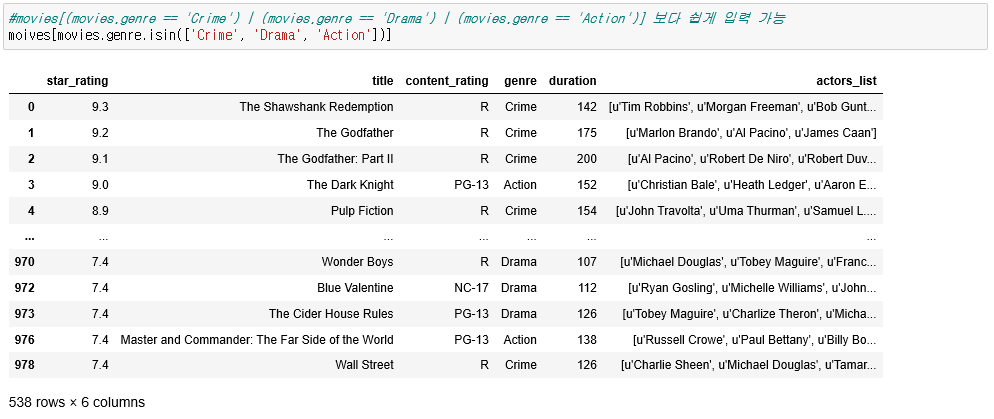Screen dimensions: 994x419
Task: Click the Christian Bale actors list cell
Action: coord(752,185)
